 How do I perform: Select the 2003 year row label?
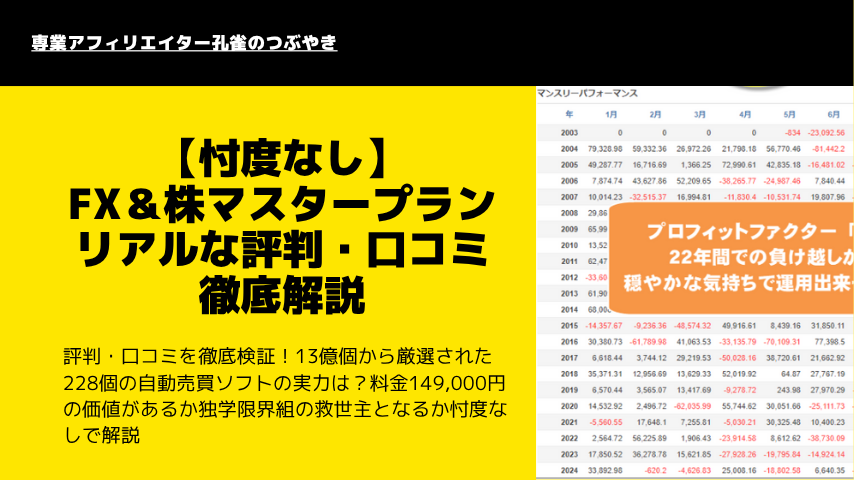pos(570,132)
